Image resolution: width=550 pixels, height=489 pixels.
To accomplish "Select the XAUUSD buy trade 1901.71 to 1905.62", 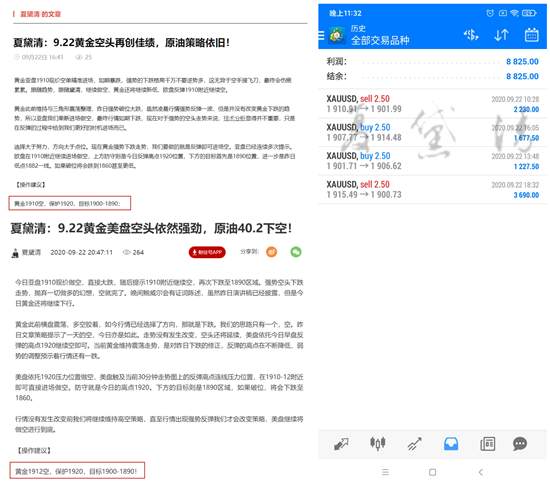I will point(432,161).
